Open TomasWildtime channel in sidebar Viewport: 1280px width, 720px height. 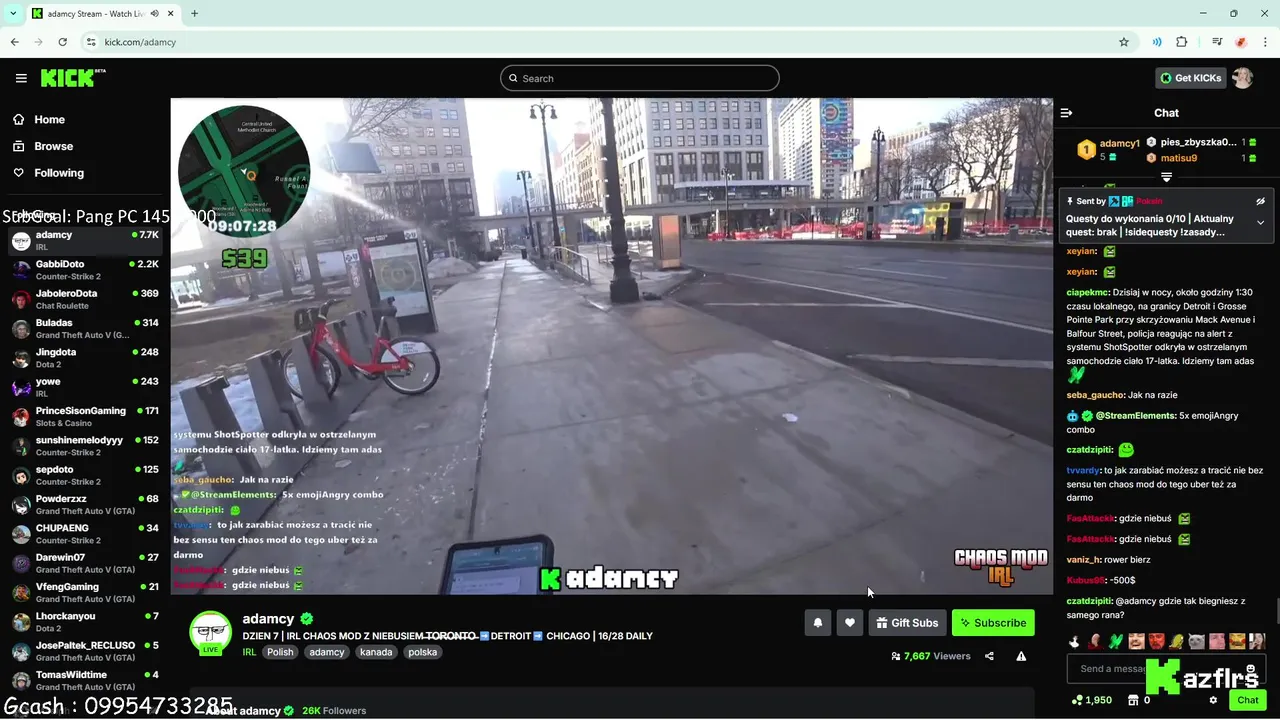click(x=85, y=680)
